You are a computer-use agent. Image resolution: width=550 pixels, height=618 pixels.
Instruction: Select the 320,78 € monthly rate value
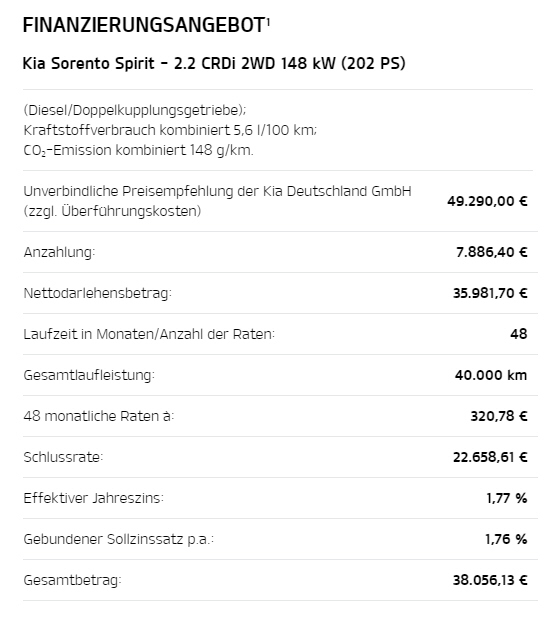point(499,416)
